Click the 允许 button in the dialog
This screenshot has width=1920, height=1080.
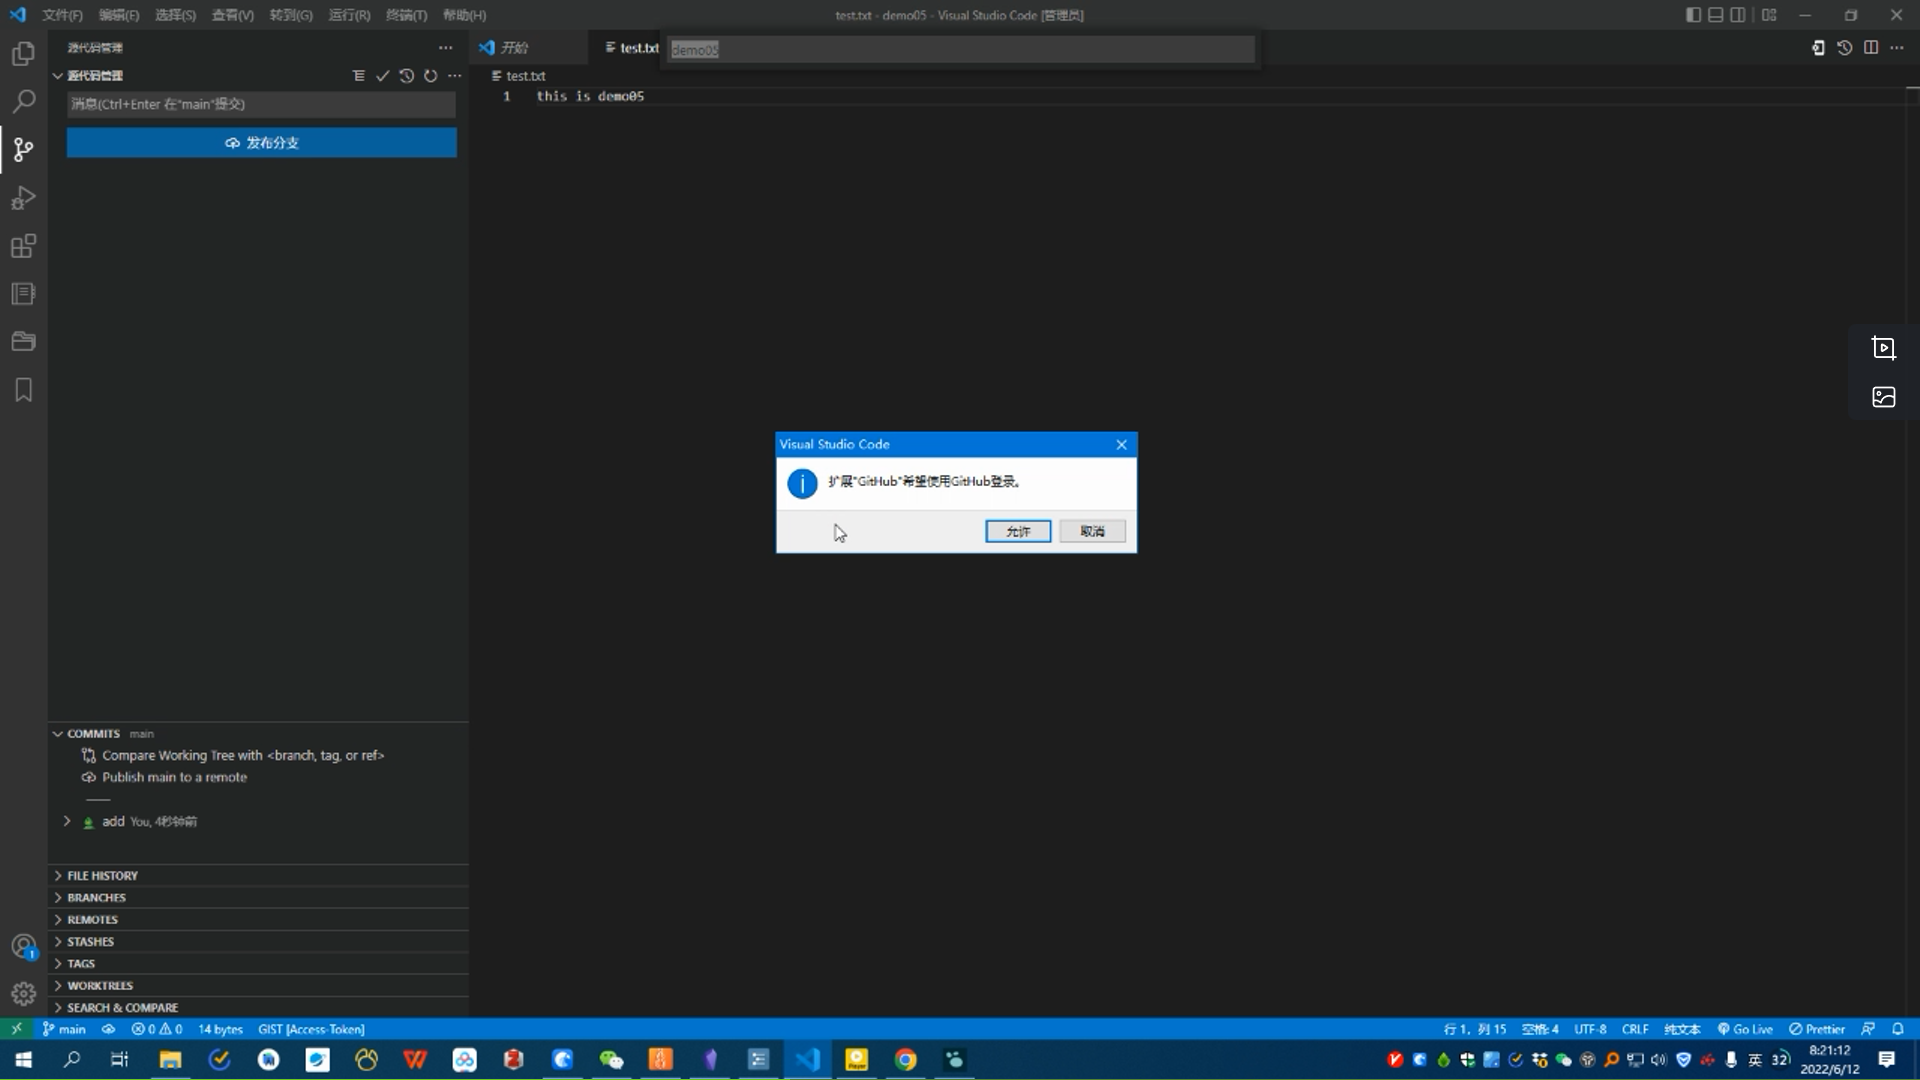(x=1017, y=531)
